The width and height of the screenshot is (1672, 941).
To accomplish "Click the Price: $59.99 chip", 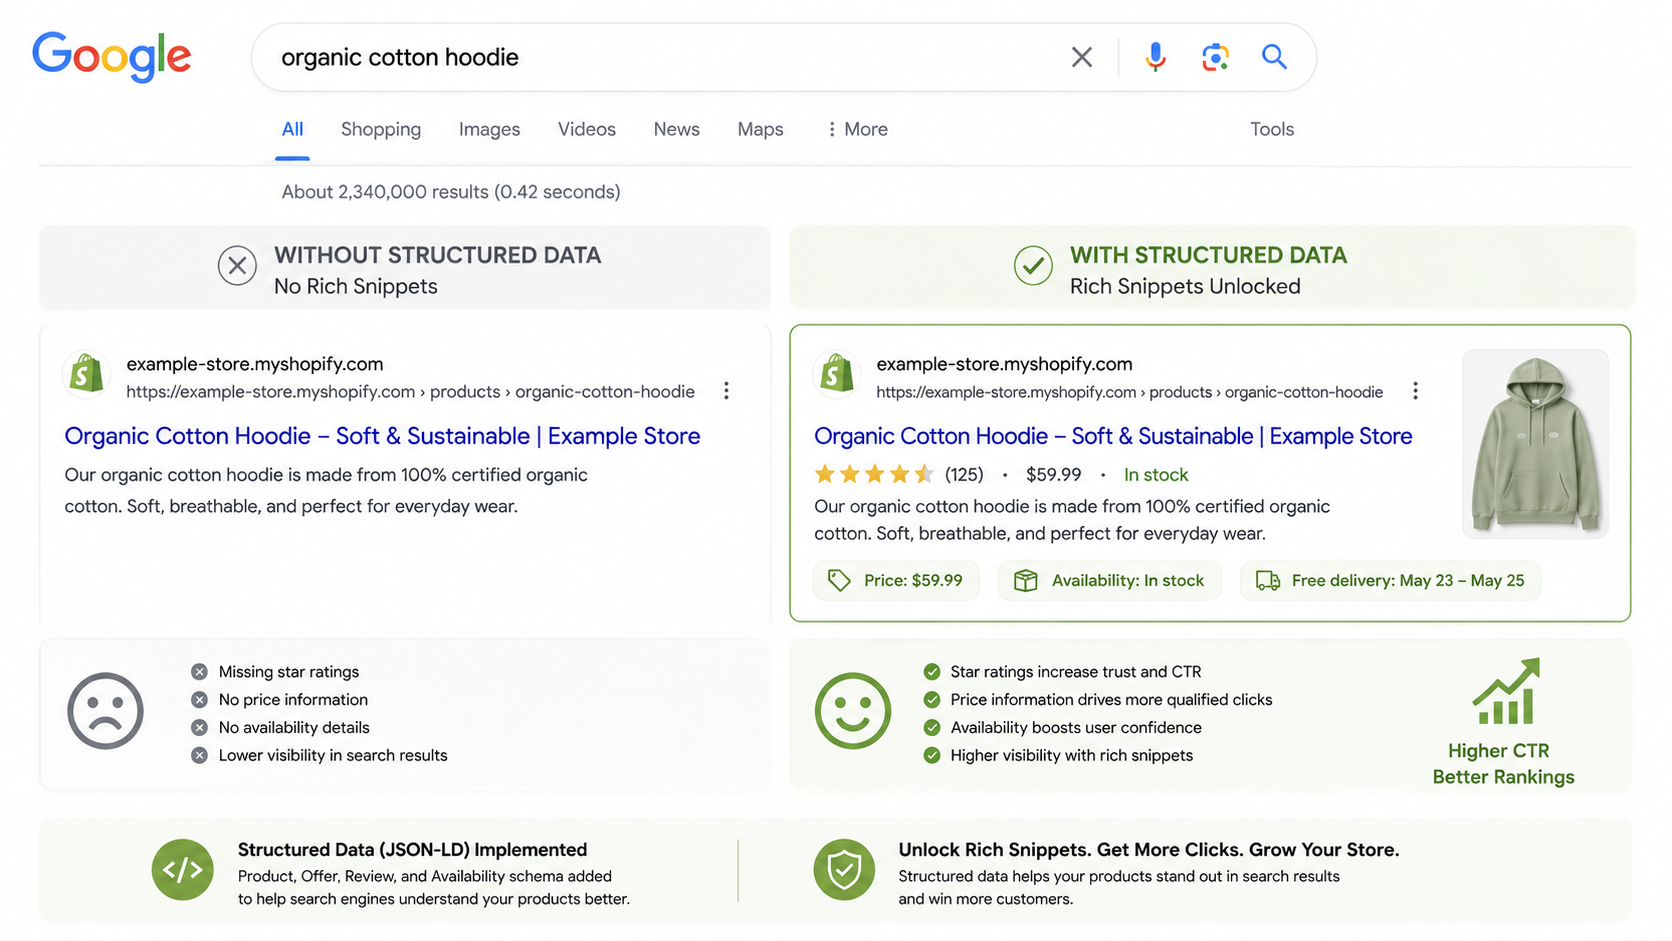I will [896, 581].
